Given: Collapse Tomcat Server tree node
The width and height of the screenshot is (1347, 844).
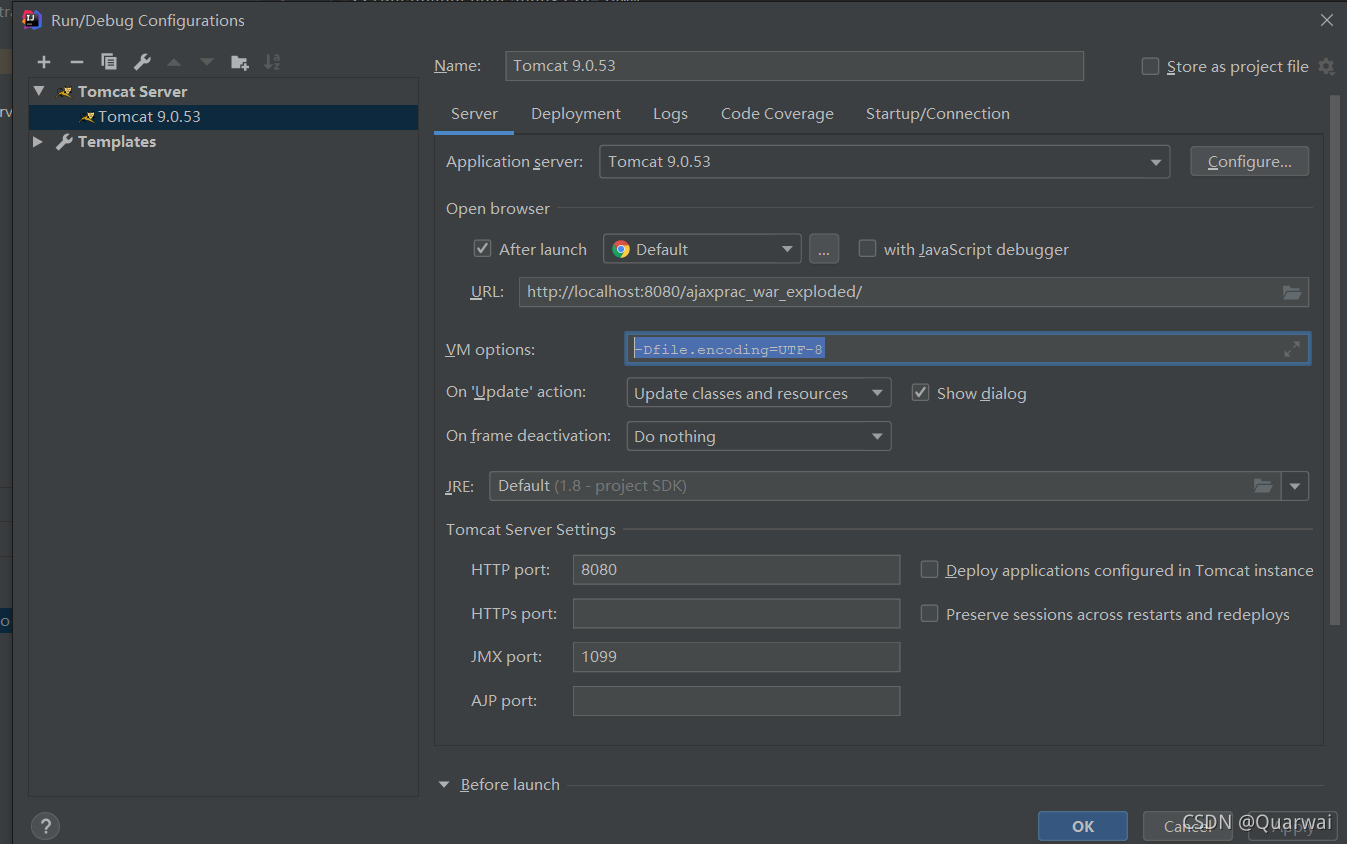Looking at the screenshot, I should [39, 91].
